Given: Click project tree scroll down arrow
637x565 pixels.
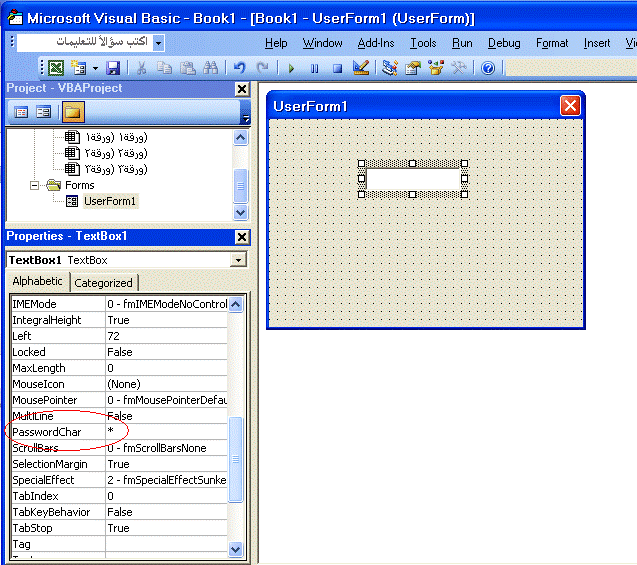Looking at the screenshot, I should point(240,212).
